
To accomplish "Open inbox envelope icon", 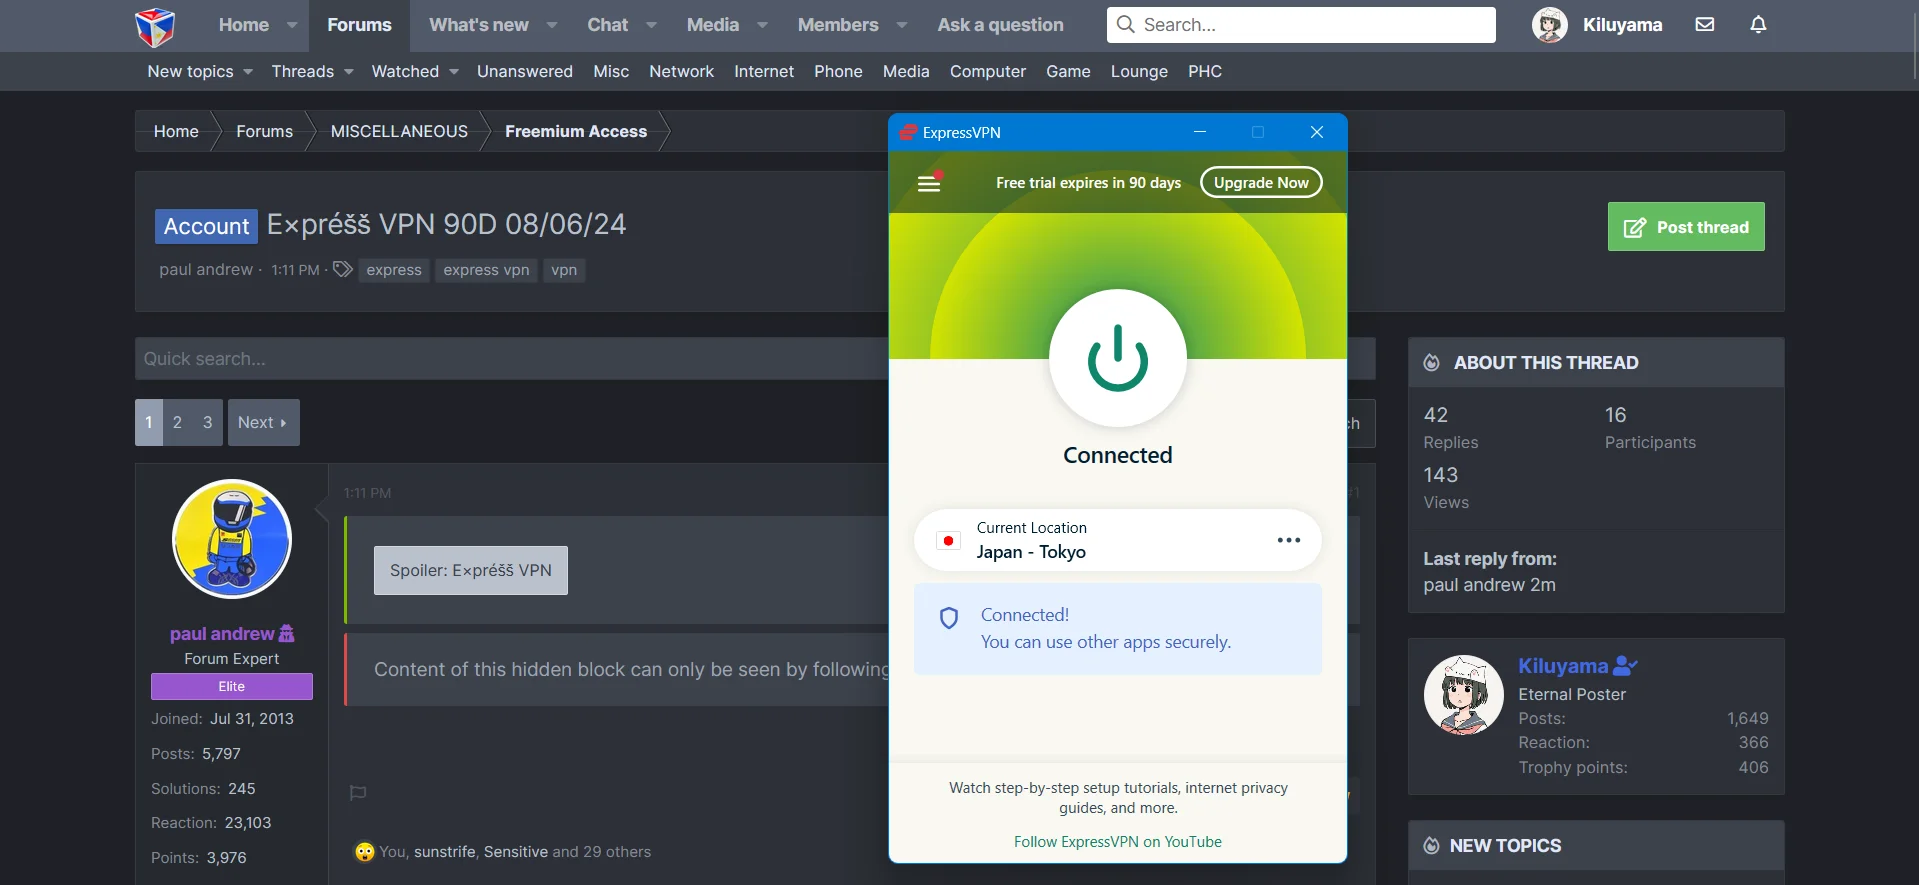I will [x=1705, y=24].
